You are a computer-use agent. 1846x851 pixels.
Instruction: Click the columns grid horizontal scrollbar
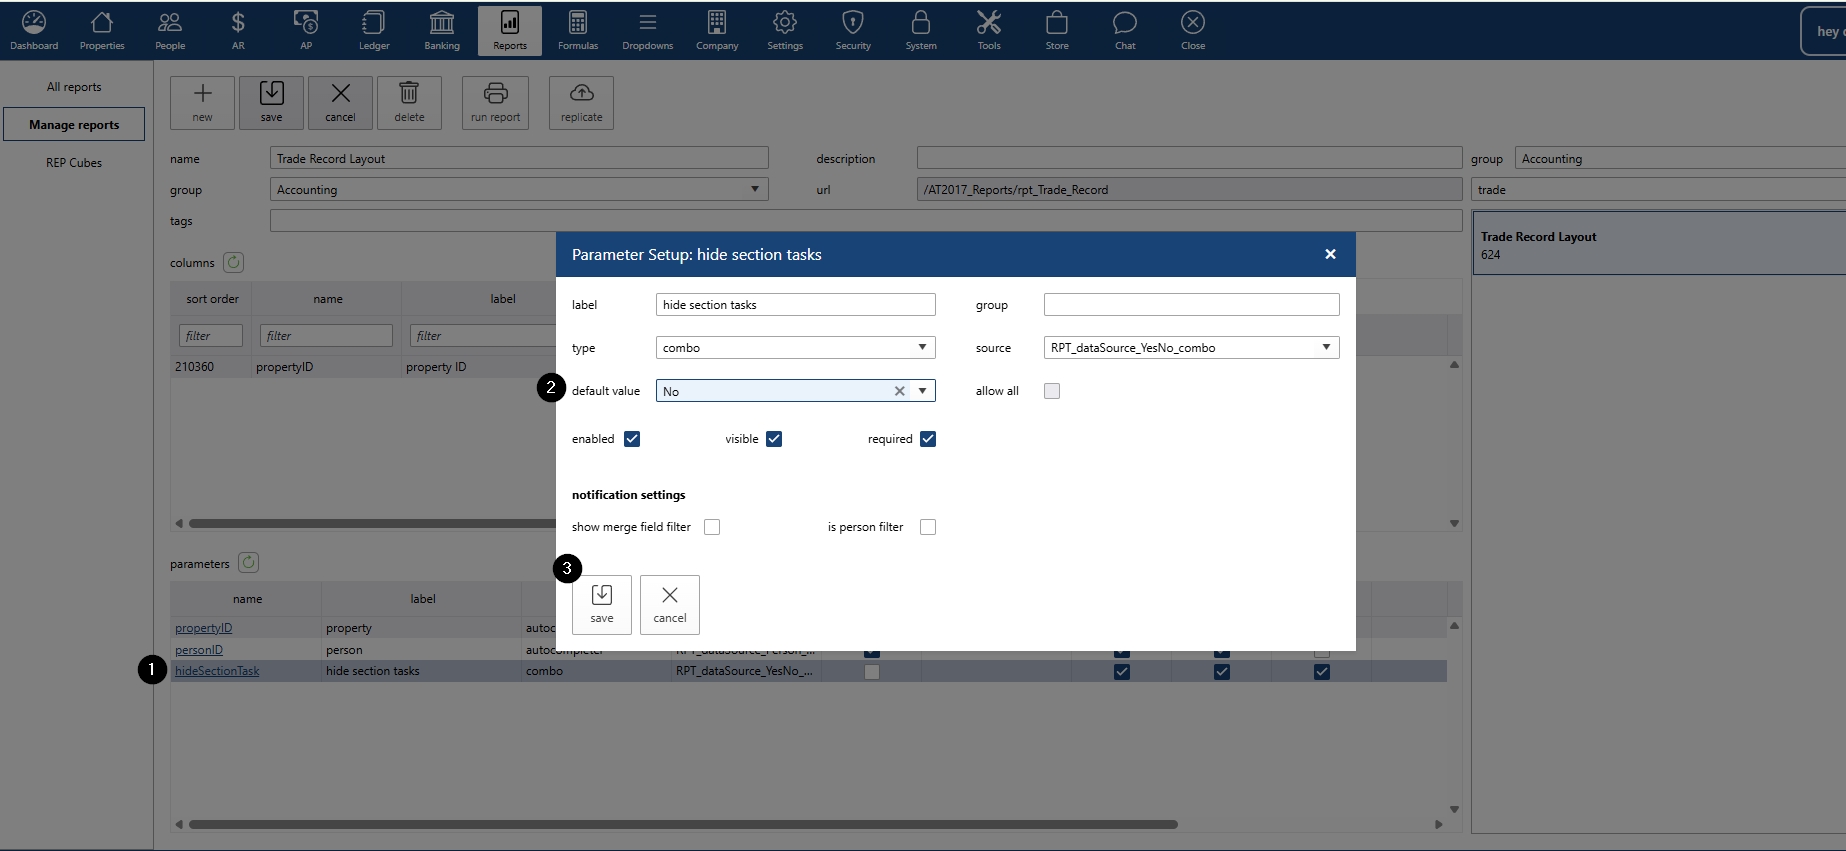click(x=372, y=523)
